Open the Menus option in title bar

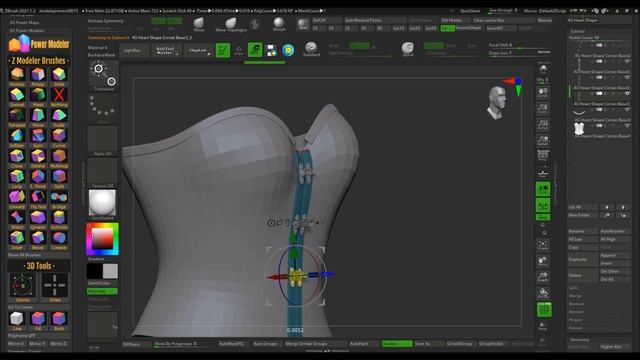[x=530, y=11]
